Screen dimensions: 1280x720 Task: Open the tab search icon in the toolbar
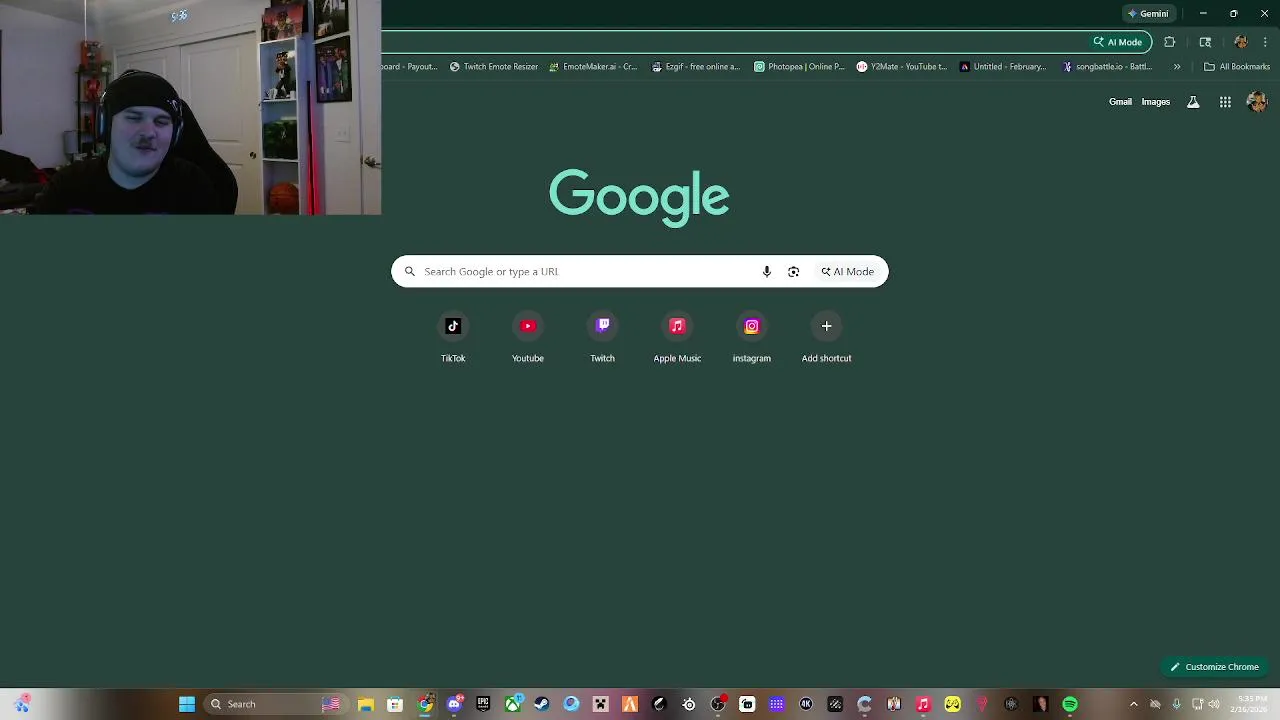click(1205, 42)
